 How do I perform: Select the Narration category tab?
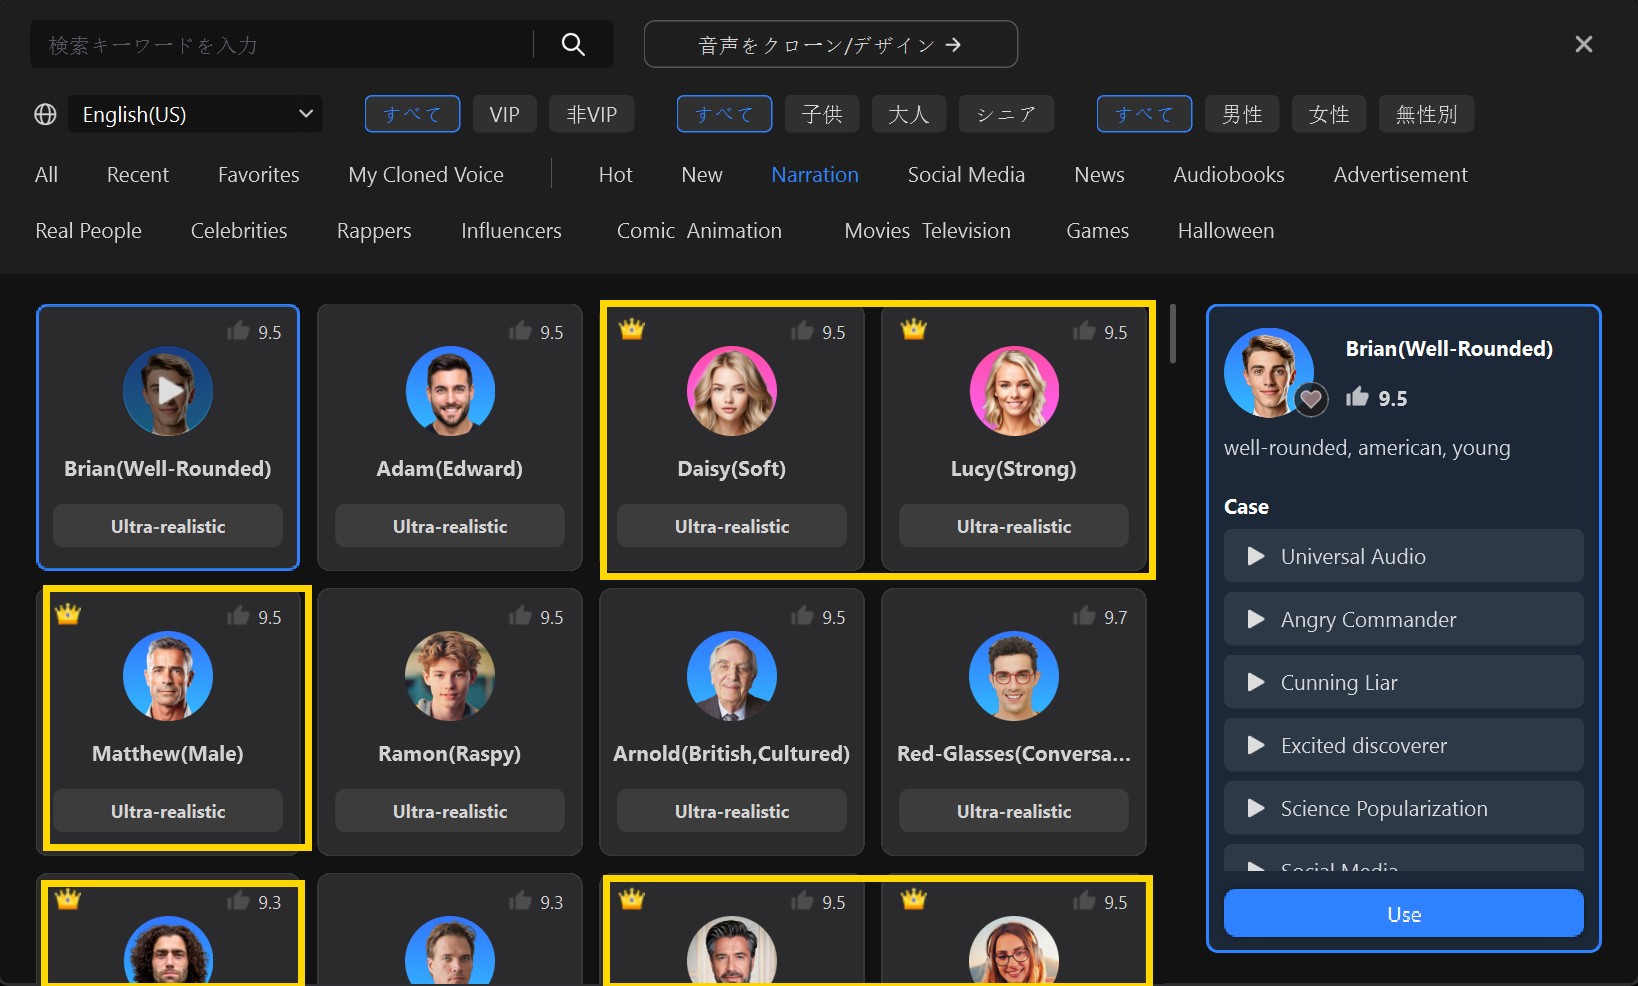[815, 174]
